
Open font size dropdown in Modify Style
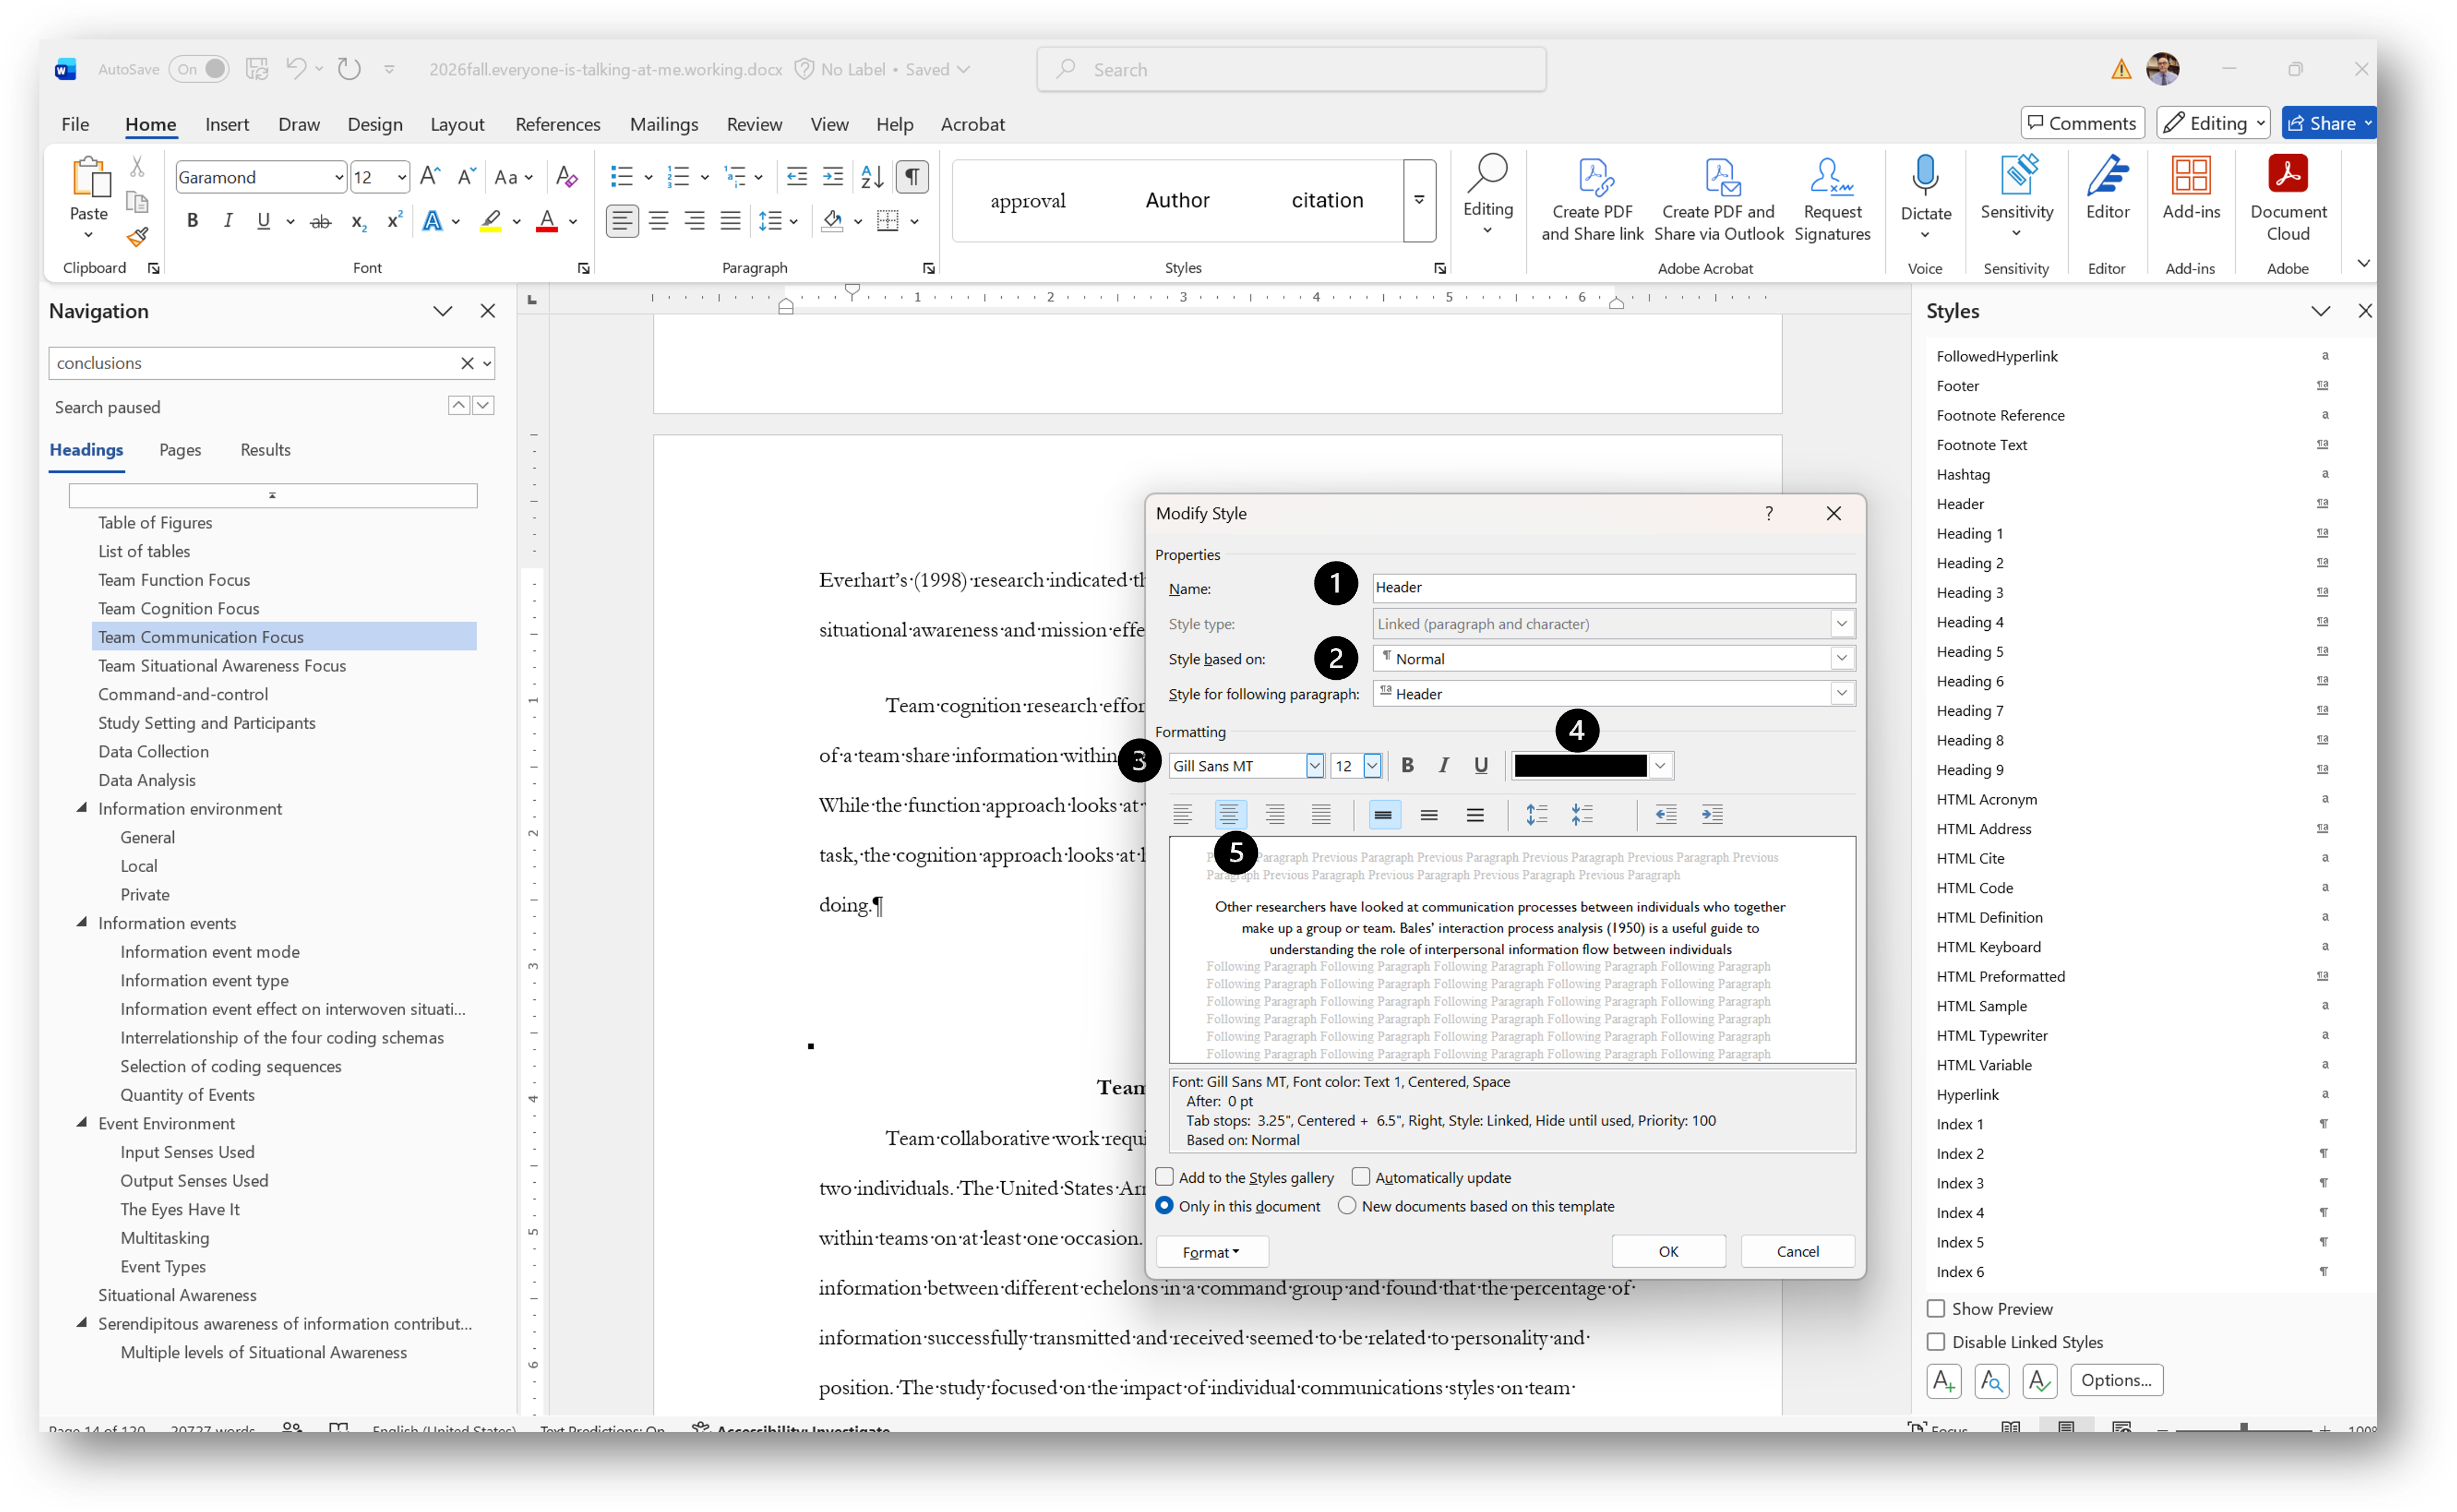(x=1372, y=766)
